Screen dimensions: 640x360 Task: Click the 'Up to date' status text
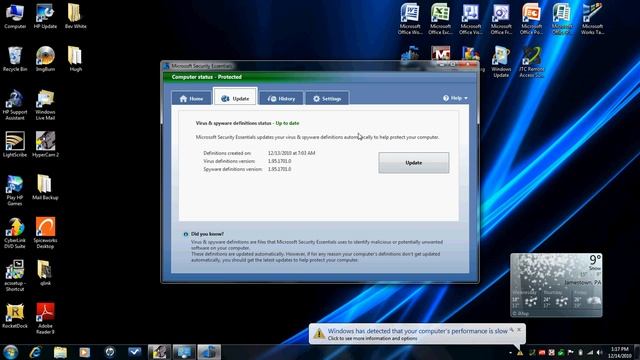pos(287,123)
